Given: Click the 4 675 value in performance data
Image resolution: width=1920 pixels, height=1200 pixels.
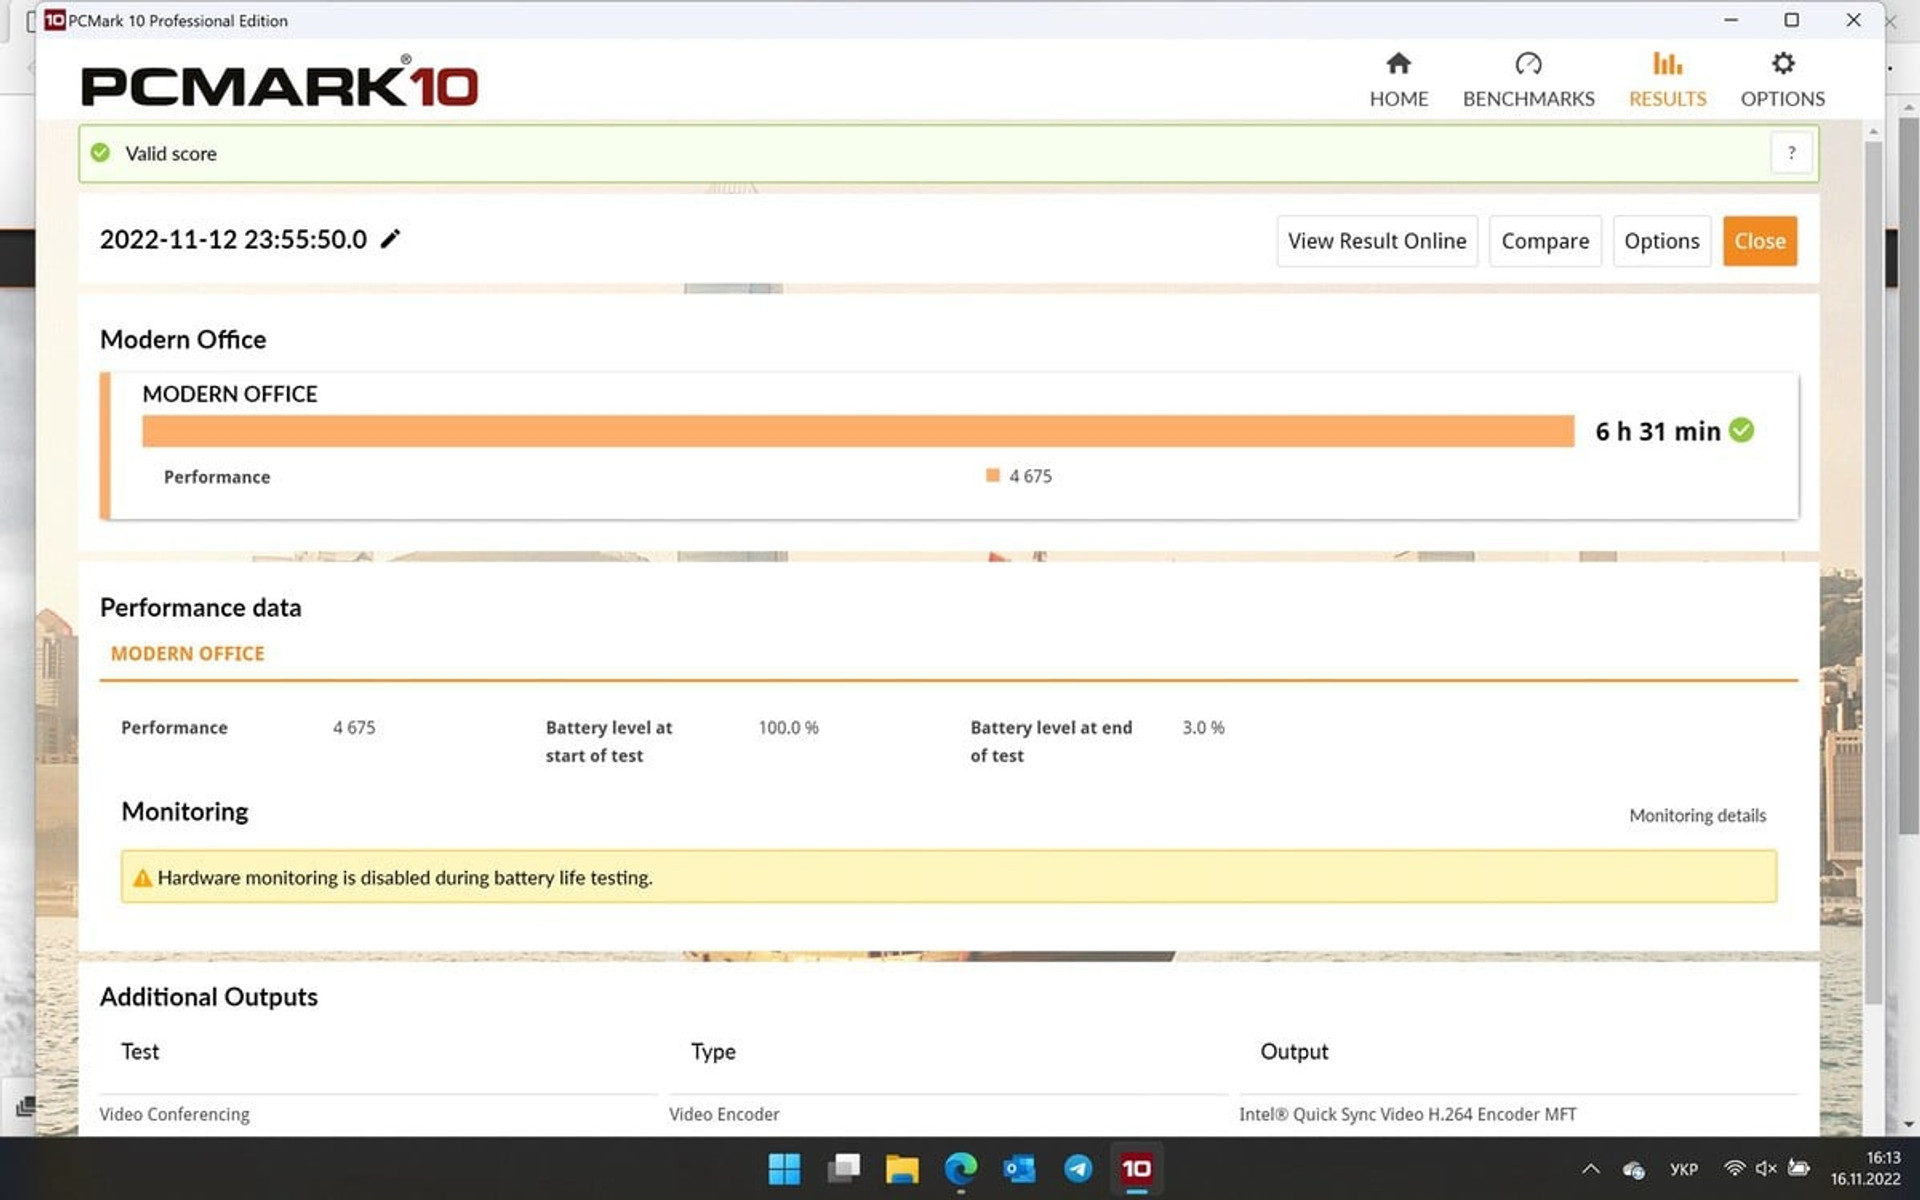Looking at the screenshot, I should (x=354, y=727).
